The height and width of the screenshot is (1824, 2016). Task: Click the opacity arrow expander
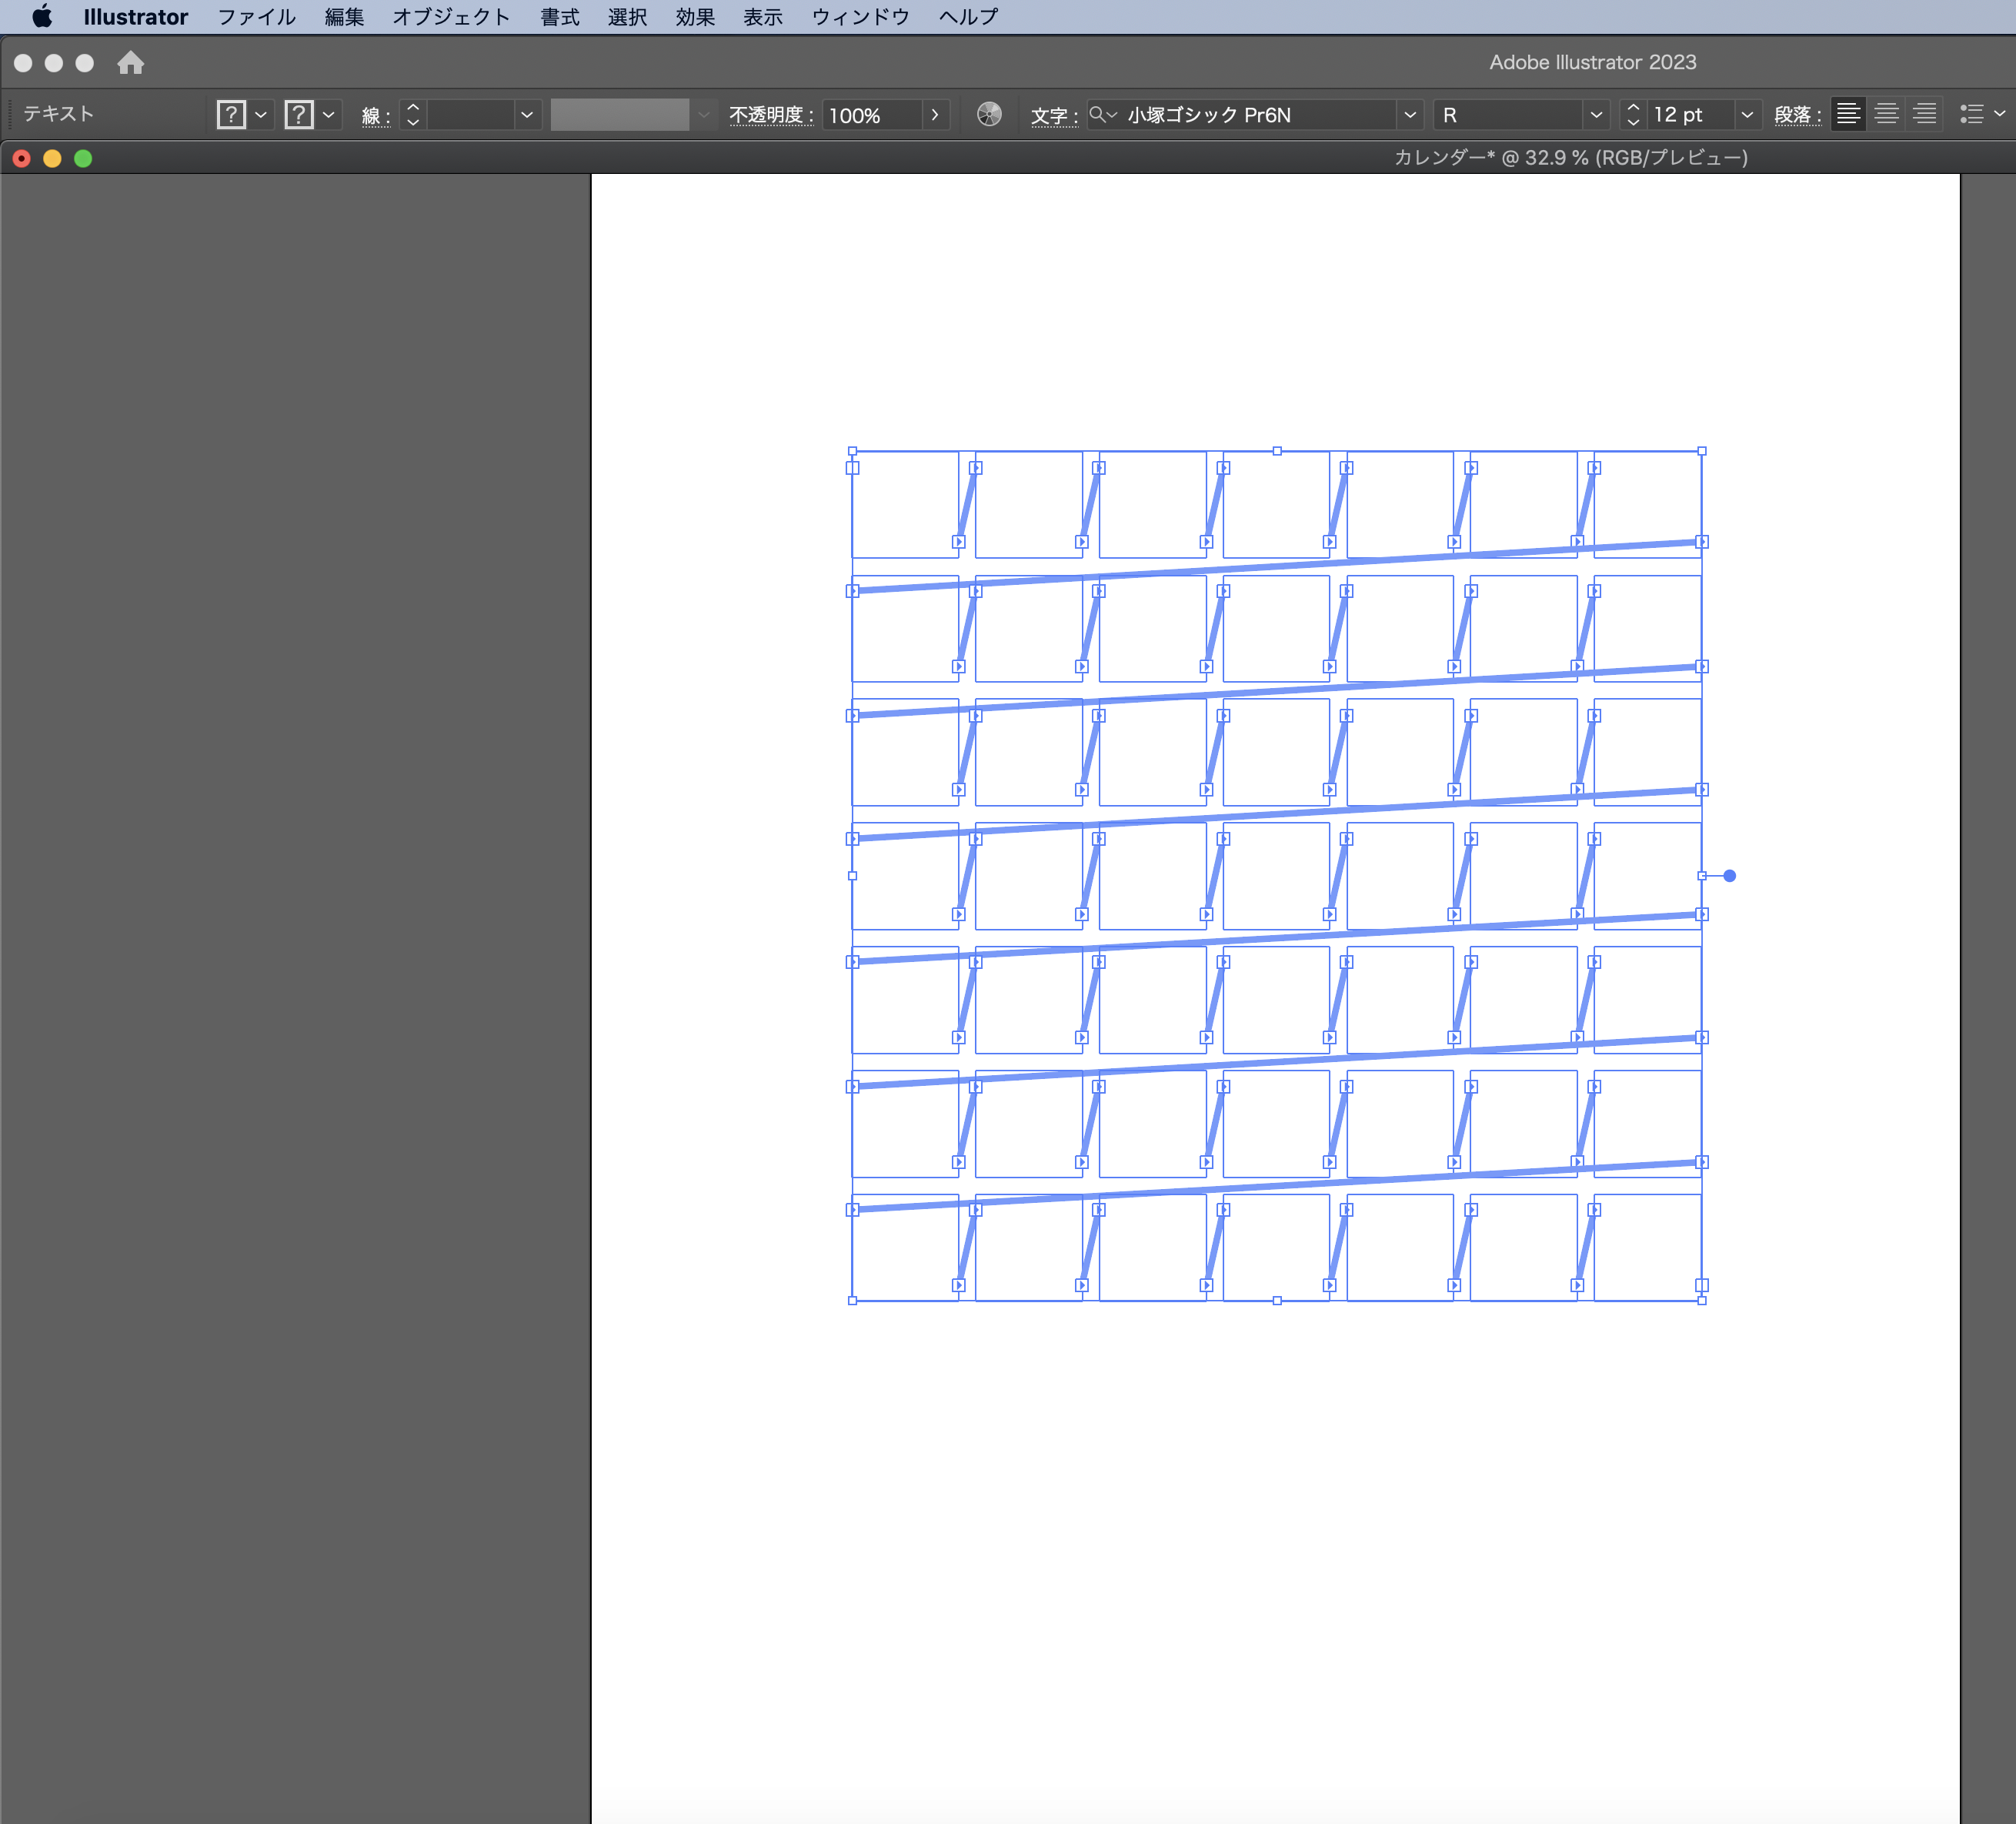(934, 115)
